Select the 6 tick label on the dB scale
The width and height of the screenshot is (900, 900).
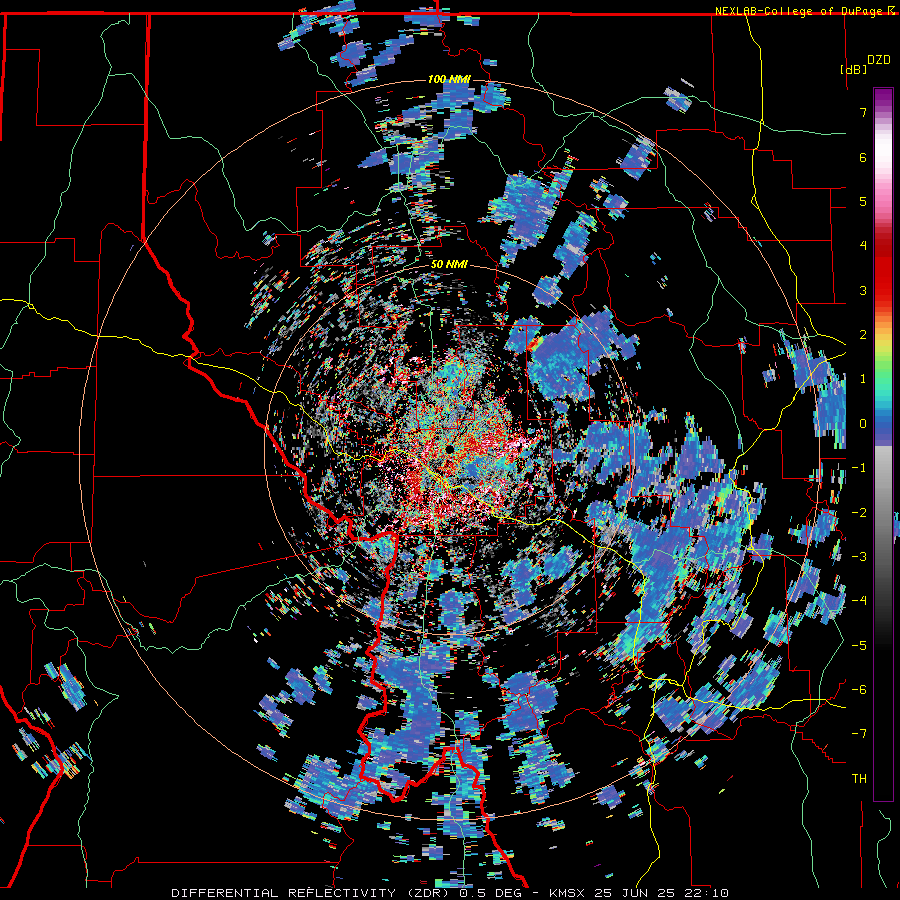pos(863,157)
